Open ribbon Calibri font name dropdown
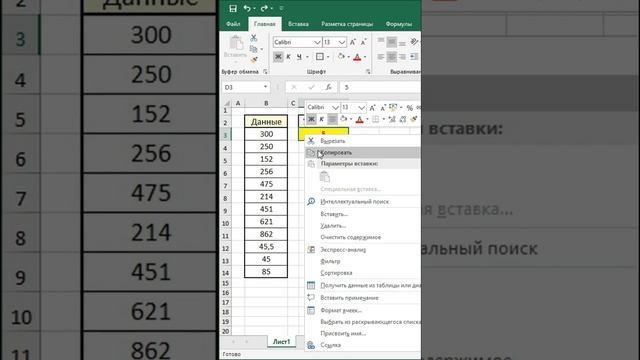The width and height of the screenshot is (640, 360). (317, 42)
